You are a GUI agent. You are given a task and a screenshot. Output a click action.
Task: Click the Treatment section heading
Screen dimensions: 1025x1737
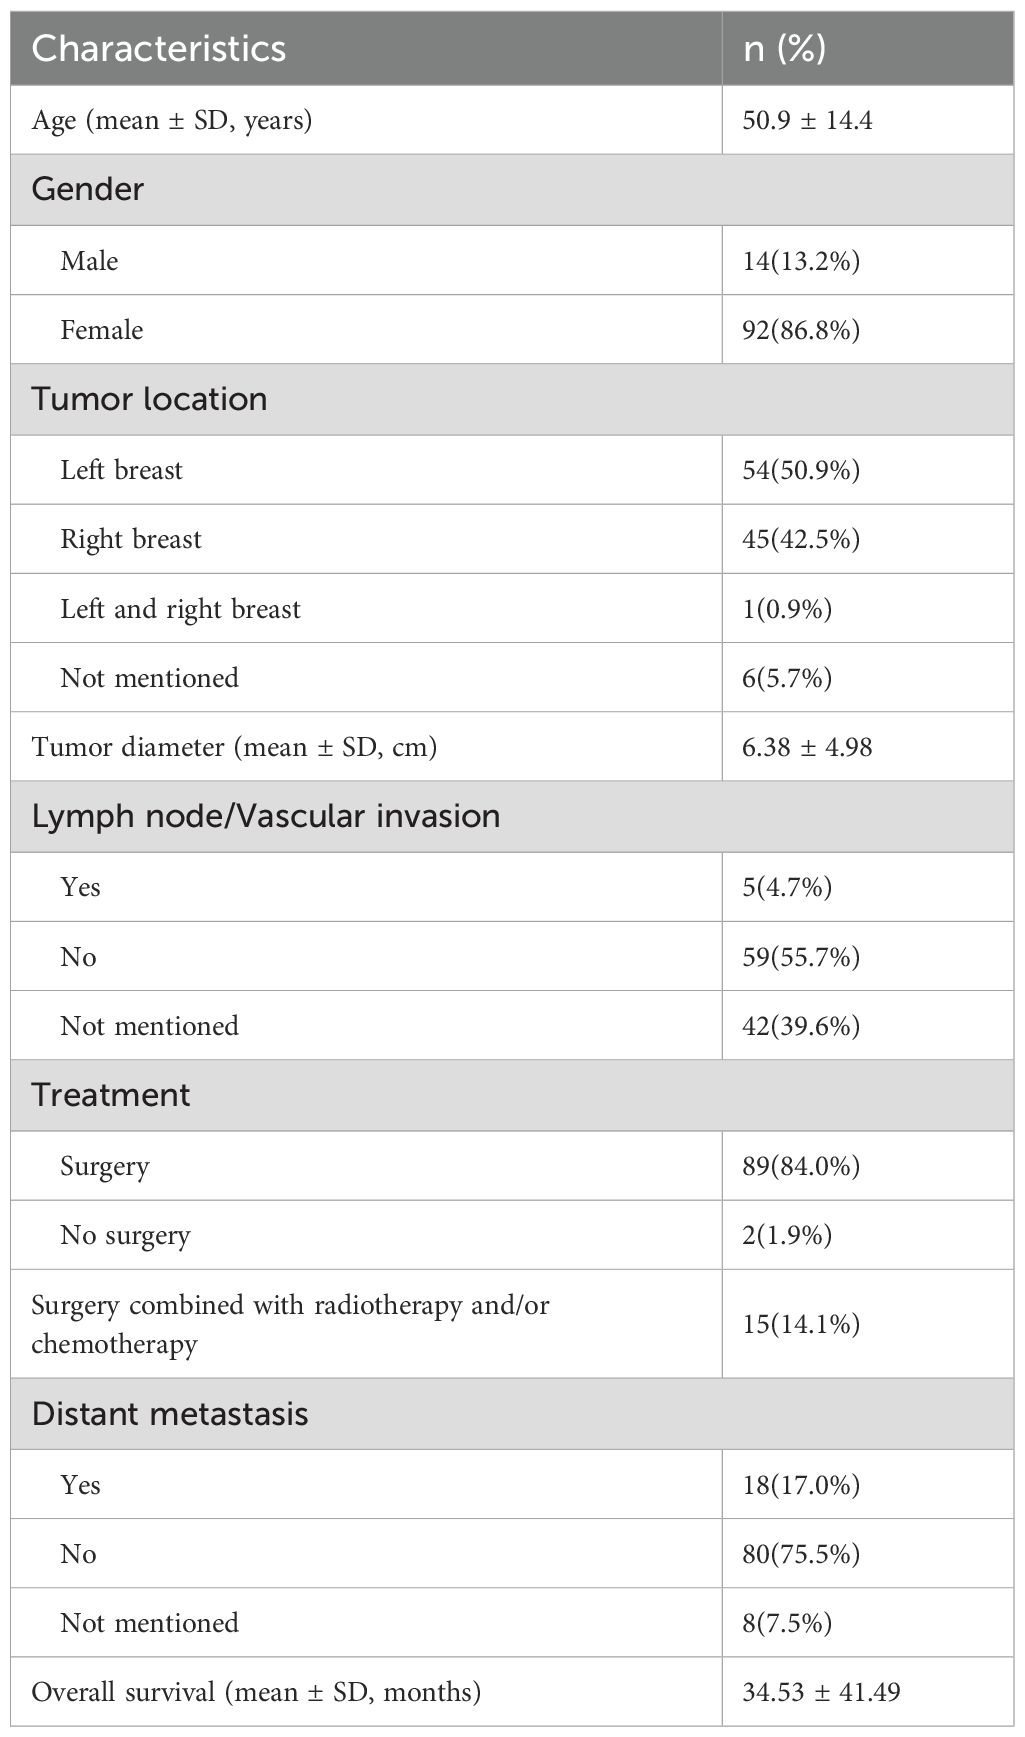click(x=110, y=1095)
